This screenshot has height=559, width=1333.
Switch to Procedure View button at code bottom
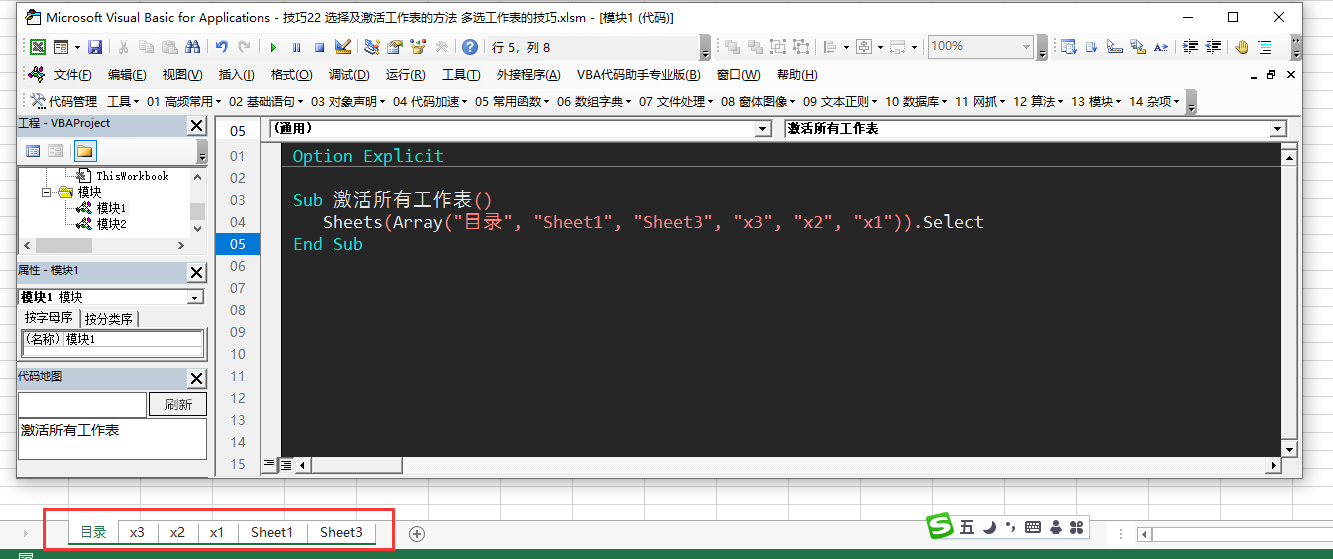(268, 465)
